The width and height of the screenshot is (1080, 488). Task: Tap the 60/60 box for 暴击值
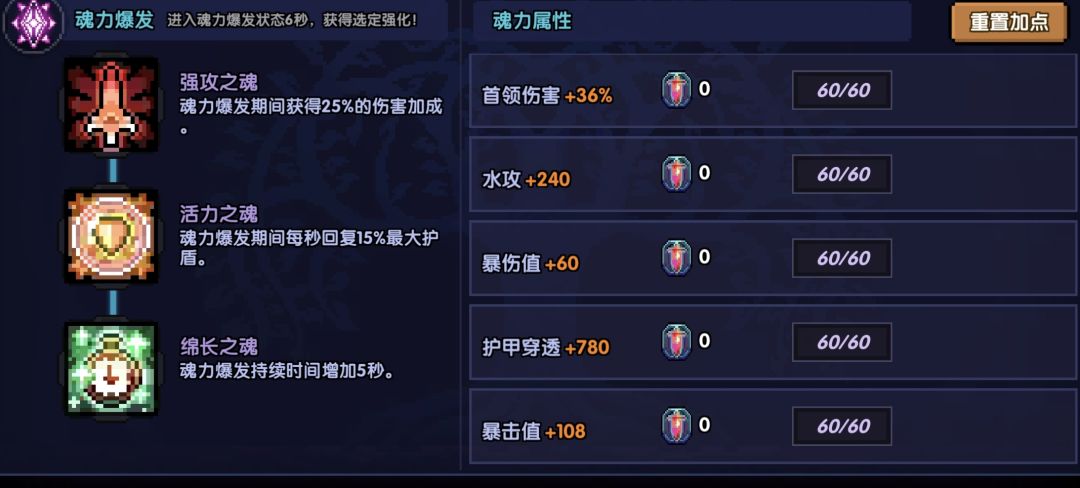842,427
